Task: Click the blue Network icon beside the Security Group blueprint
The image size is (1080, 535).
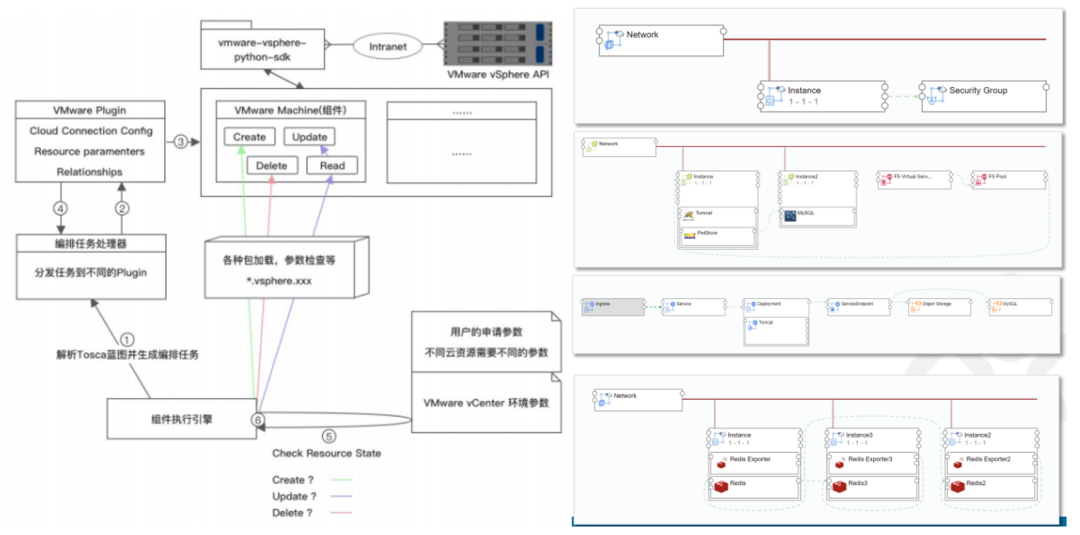Action: point(612,39)
